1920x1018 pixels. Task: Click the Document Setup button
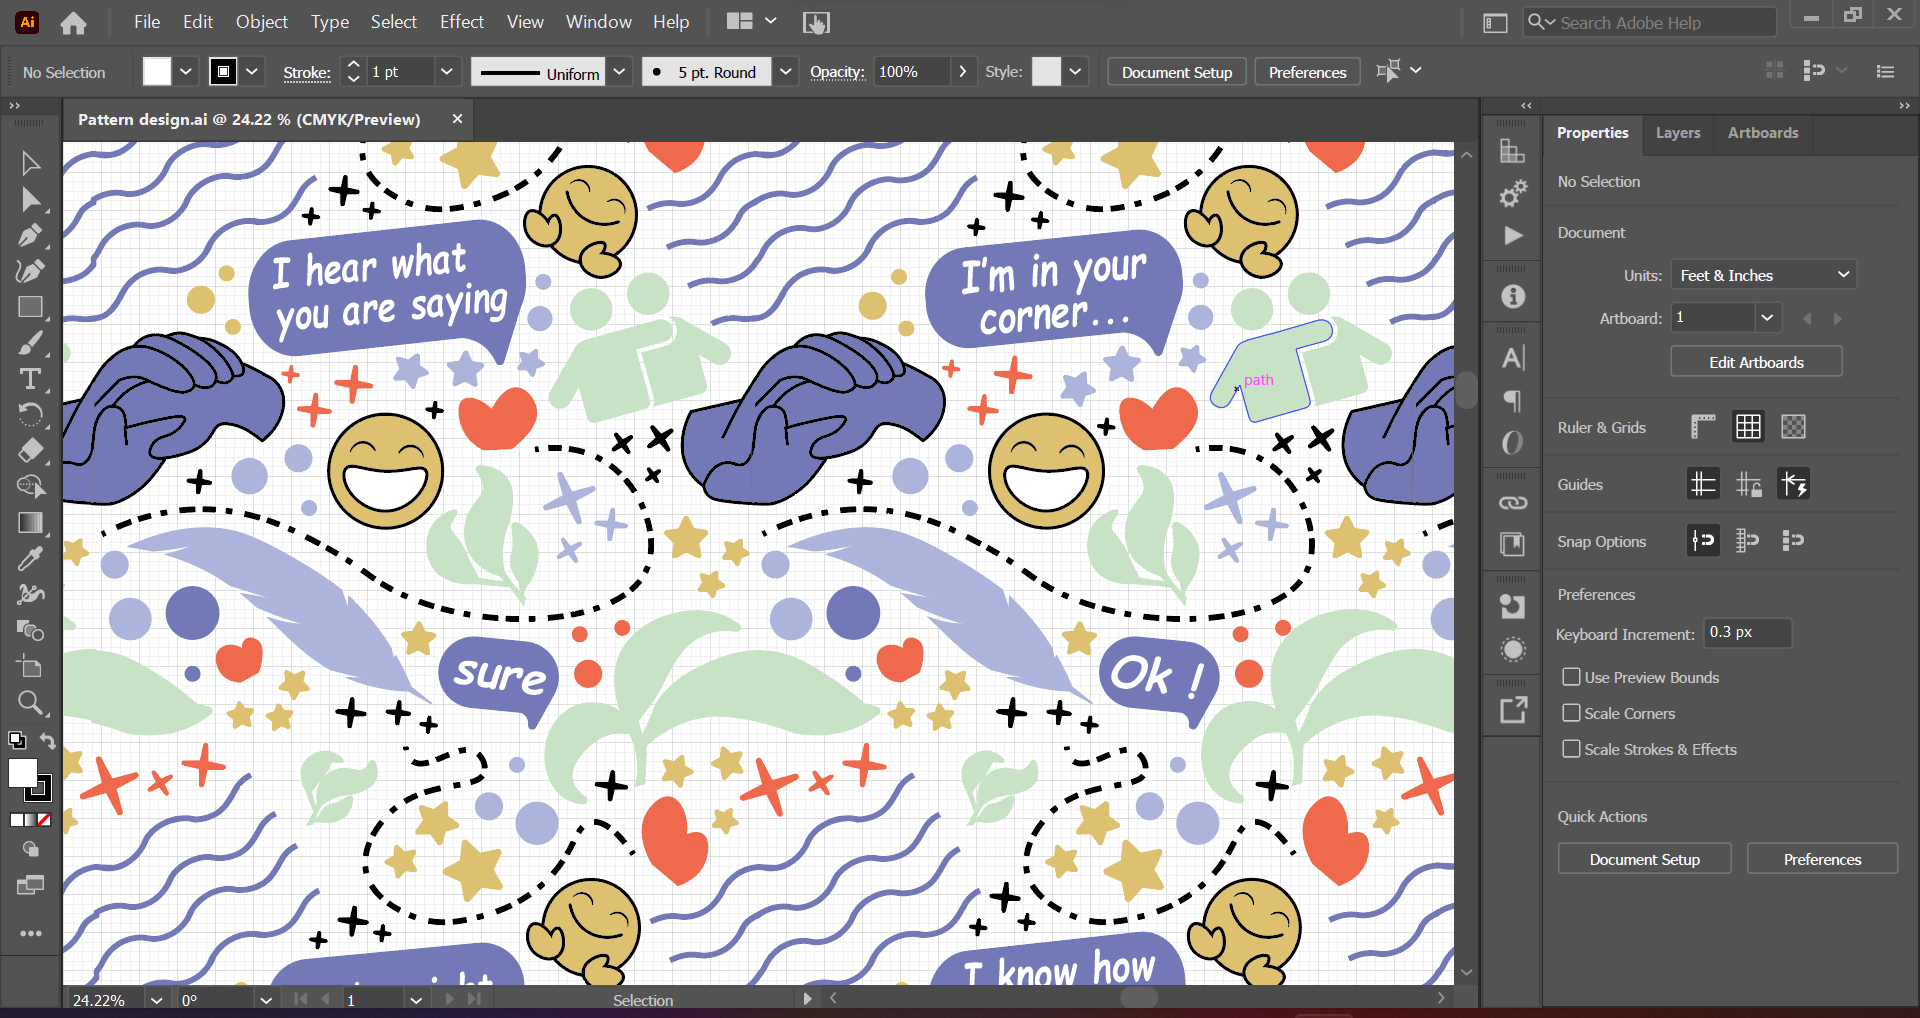(x=1176, y=71)
